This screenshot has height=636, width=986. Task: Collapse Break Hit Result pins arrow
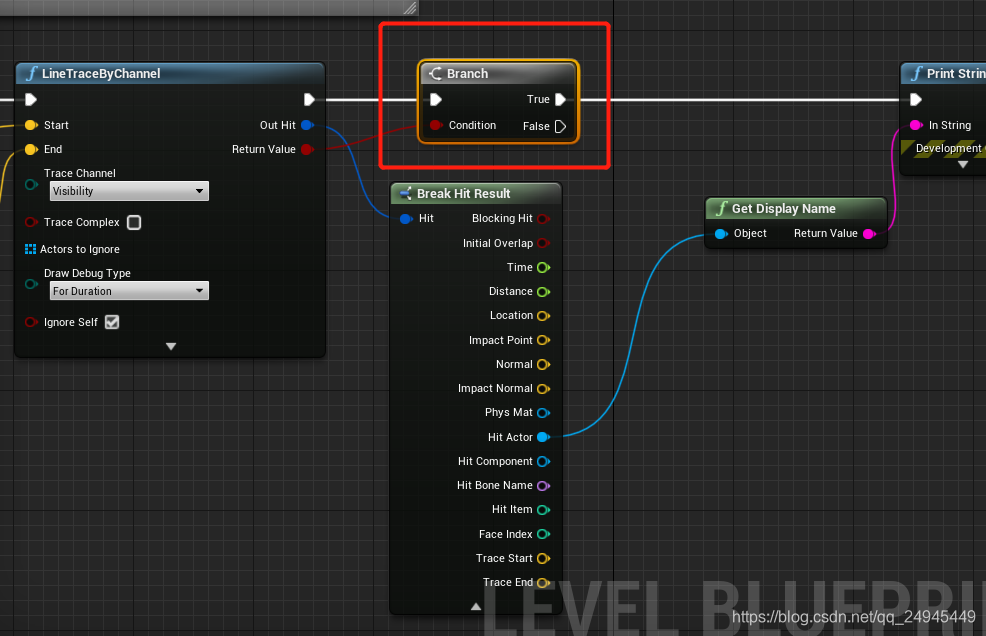476,606
